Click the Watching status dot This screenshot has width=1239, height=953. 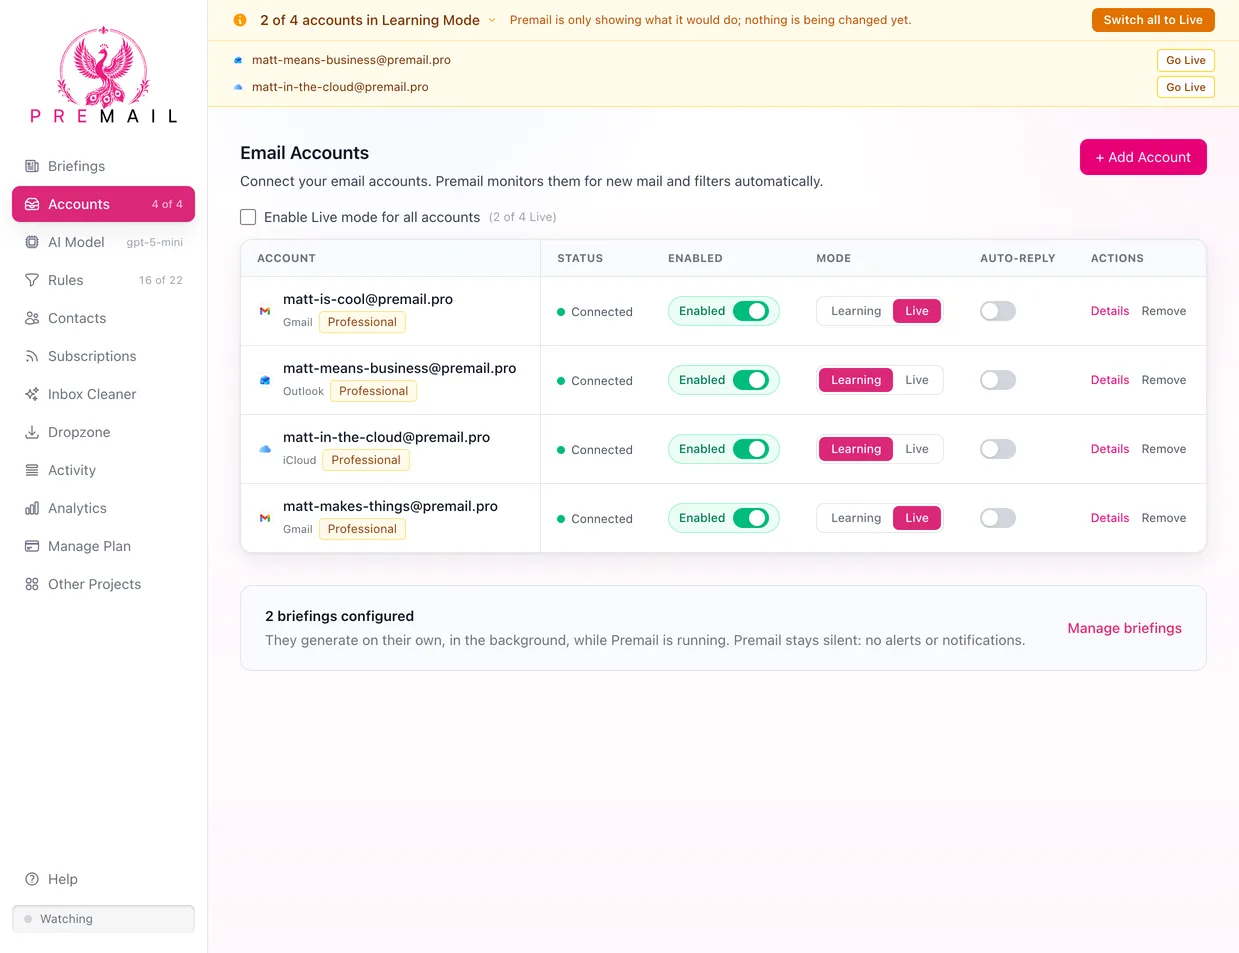pos(28,919)
